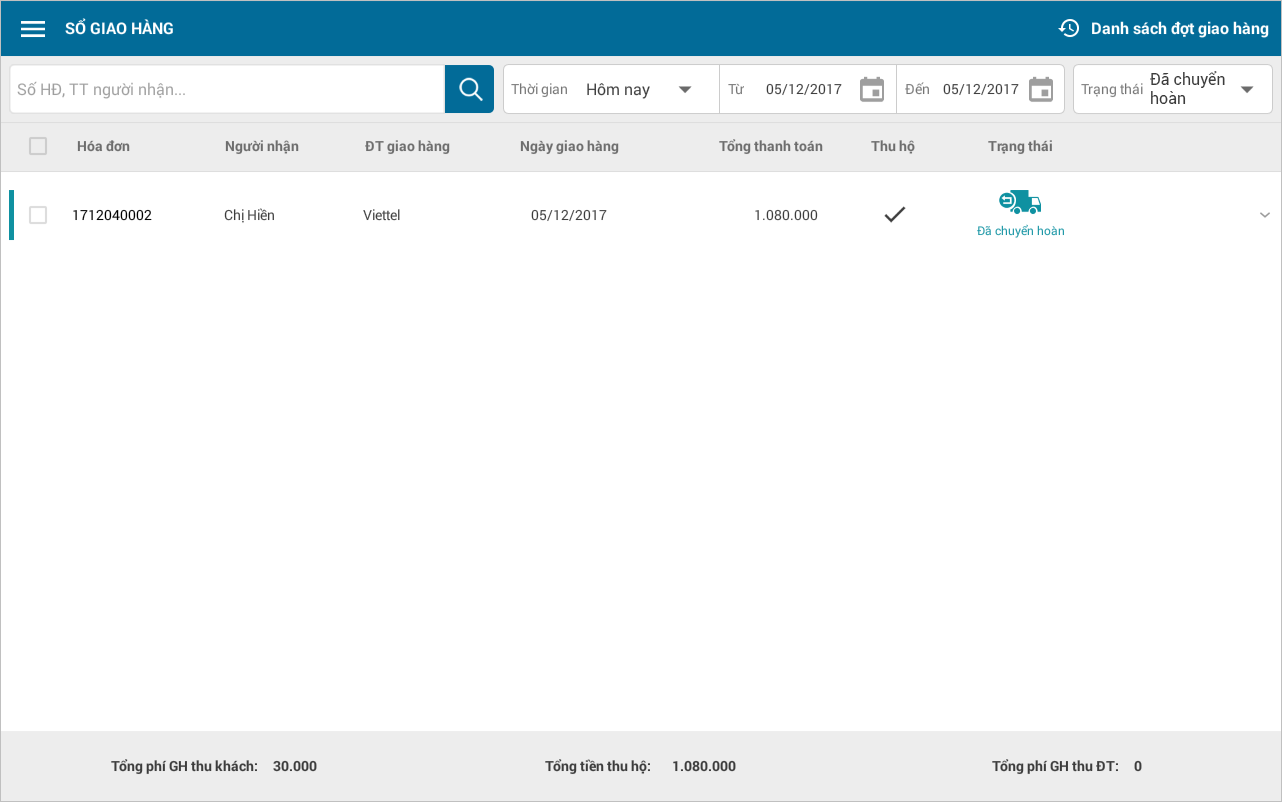Click the Ngày giao hàng column header
Image resolution: width=1282 pixels, height=802 pixels.
[569, 146]
